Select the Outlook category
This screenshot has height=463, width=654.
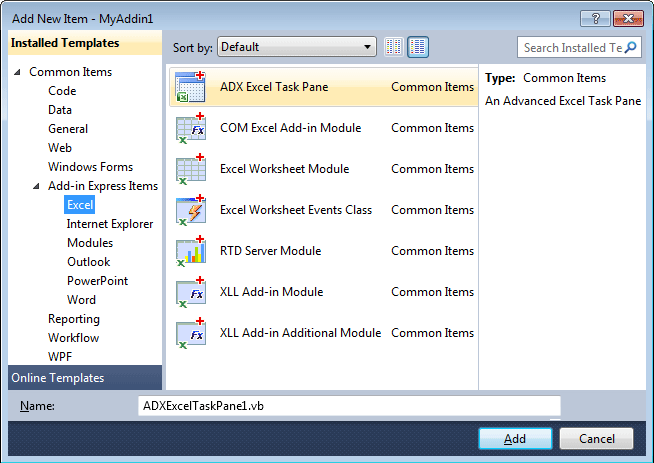[x=89, y=262]
